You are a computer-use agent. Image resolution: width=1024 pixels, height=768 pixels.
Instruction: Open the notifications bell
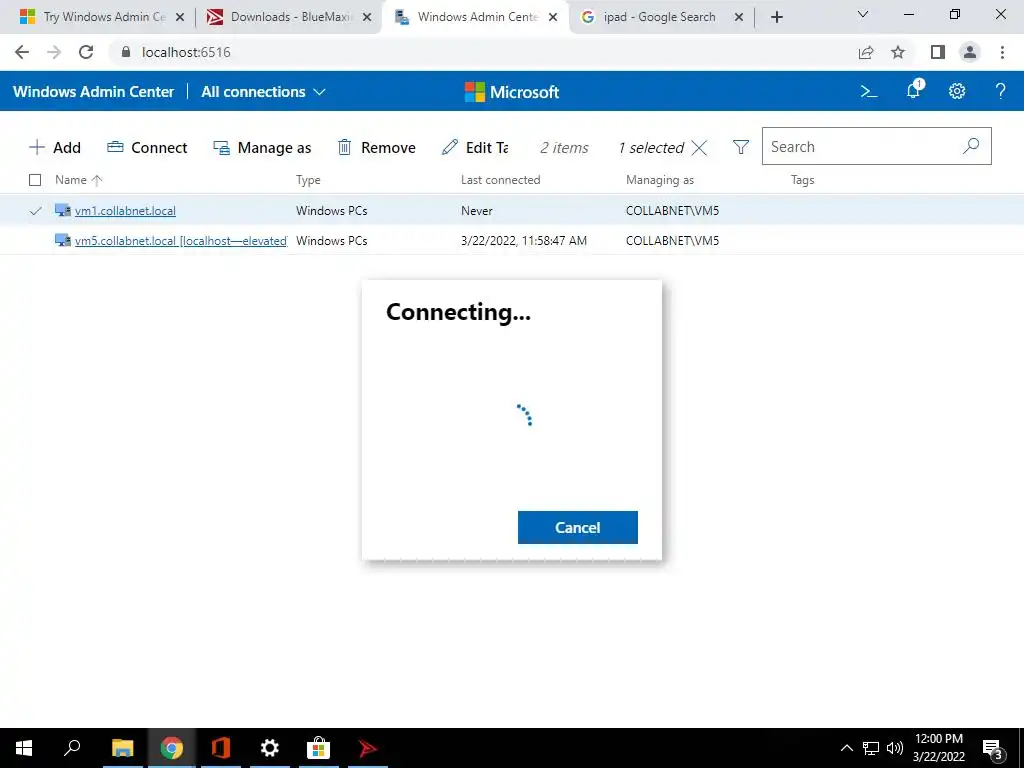[x=914, y=90]
